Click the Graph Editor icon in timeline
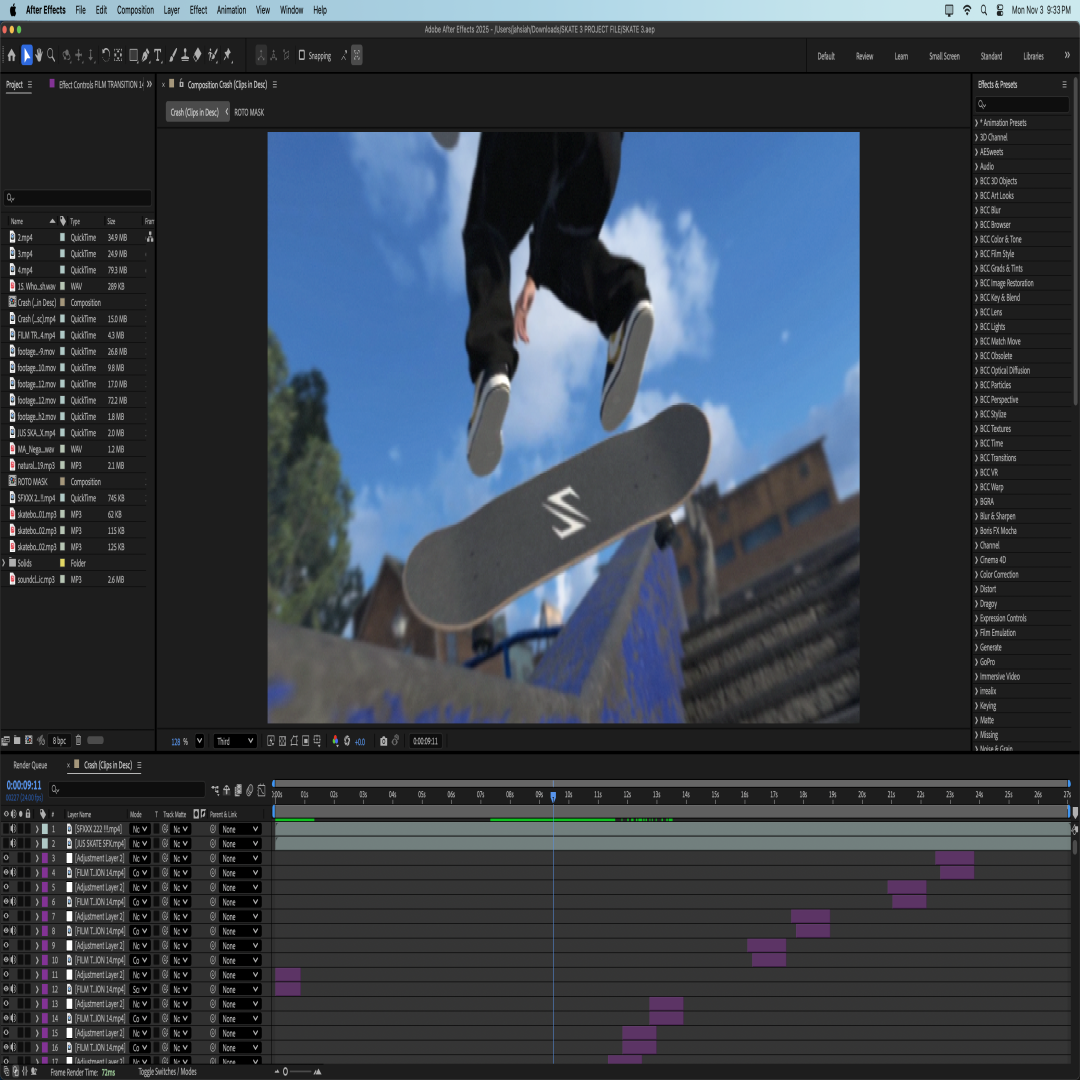 [x=261, y=791]
